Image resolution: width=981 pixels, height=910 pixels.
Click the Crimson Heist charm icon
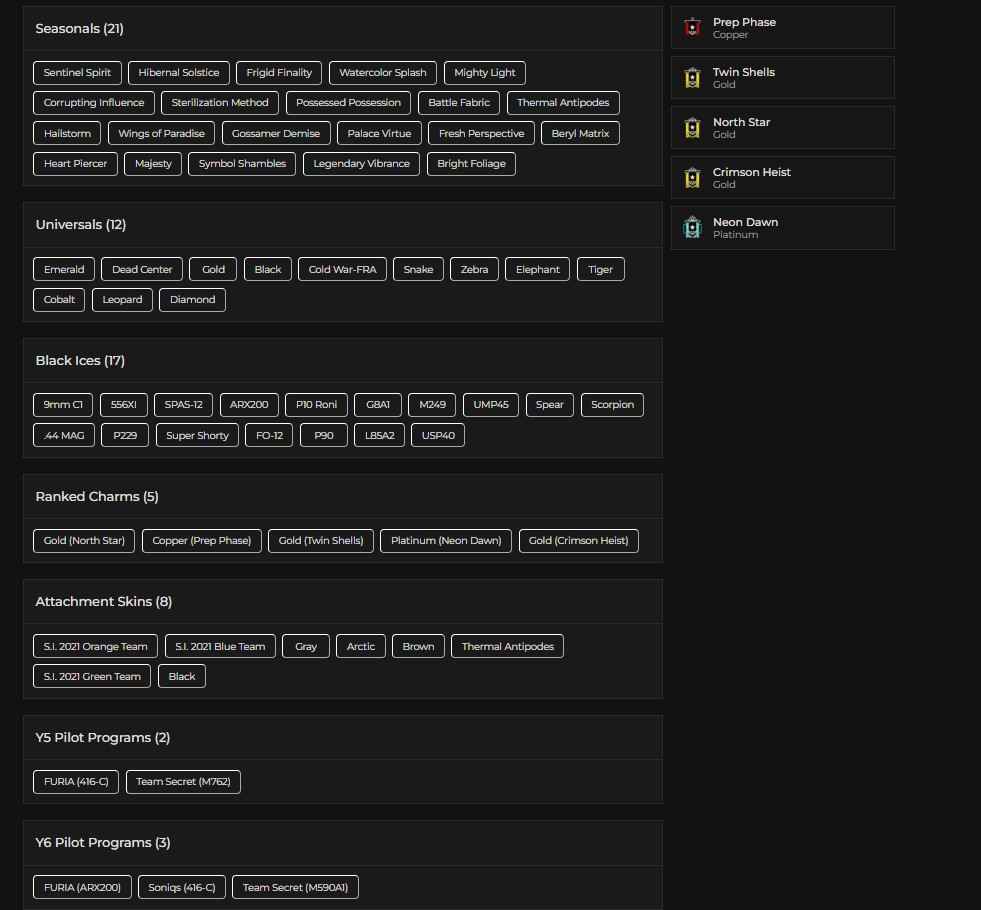(x=691, y=177)
